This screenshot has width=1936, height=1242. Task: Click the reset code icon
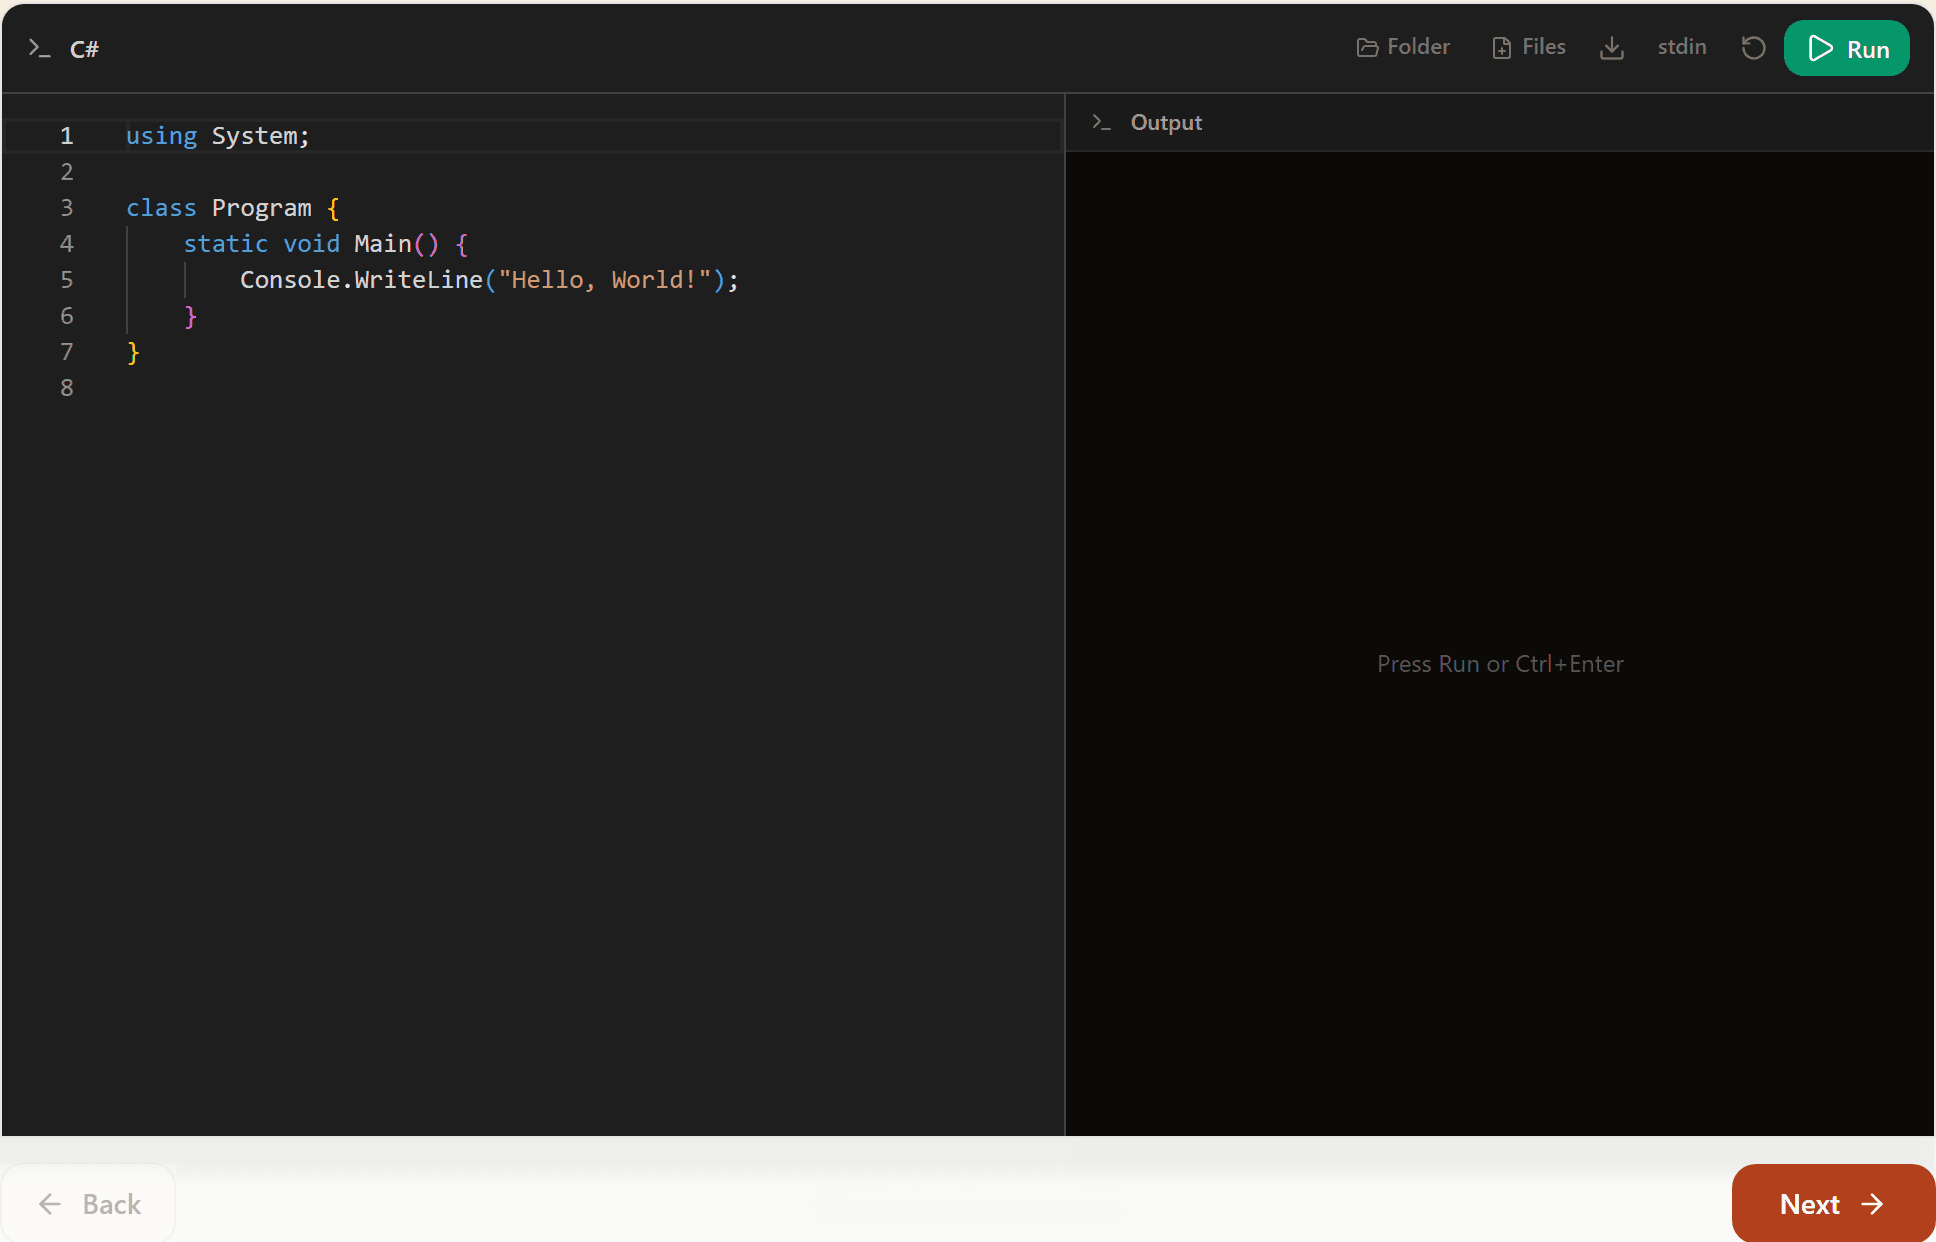[x=1753, y=48]
